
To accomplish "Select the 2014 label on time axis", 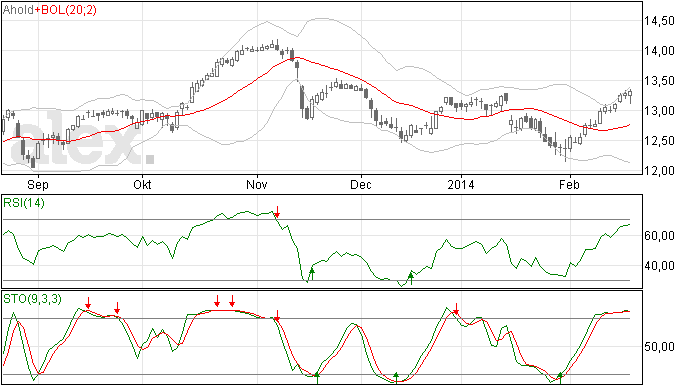I will click(x=461, y=184).
